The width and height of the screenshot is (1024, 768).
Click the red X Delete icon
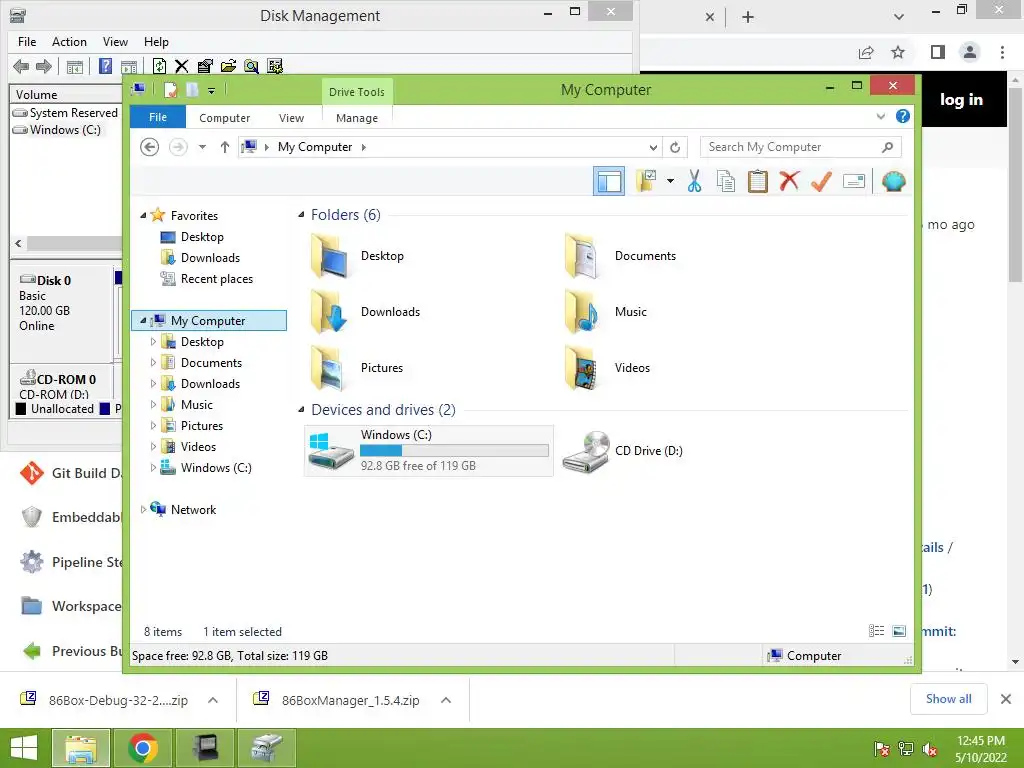coord(789,180)
